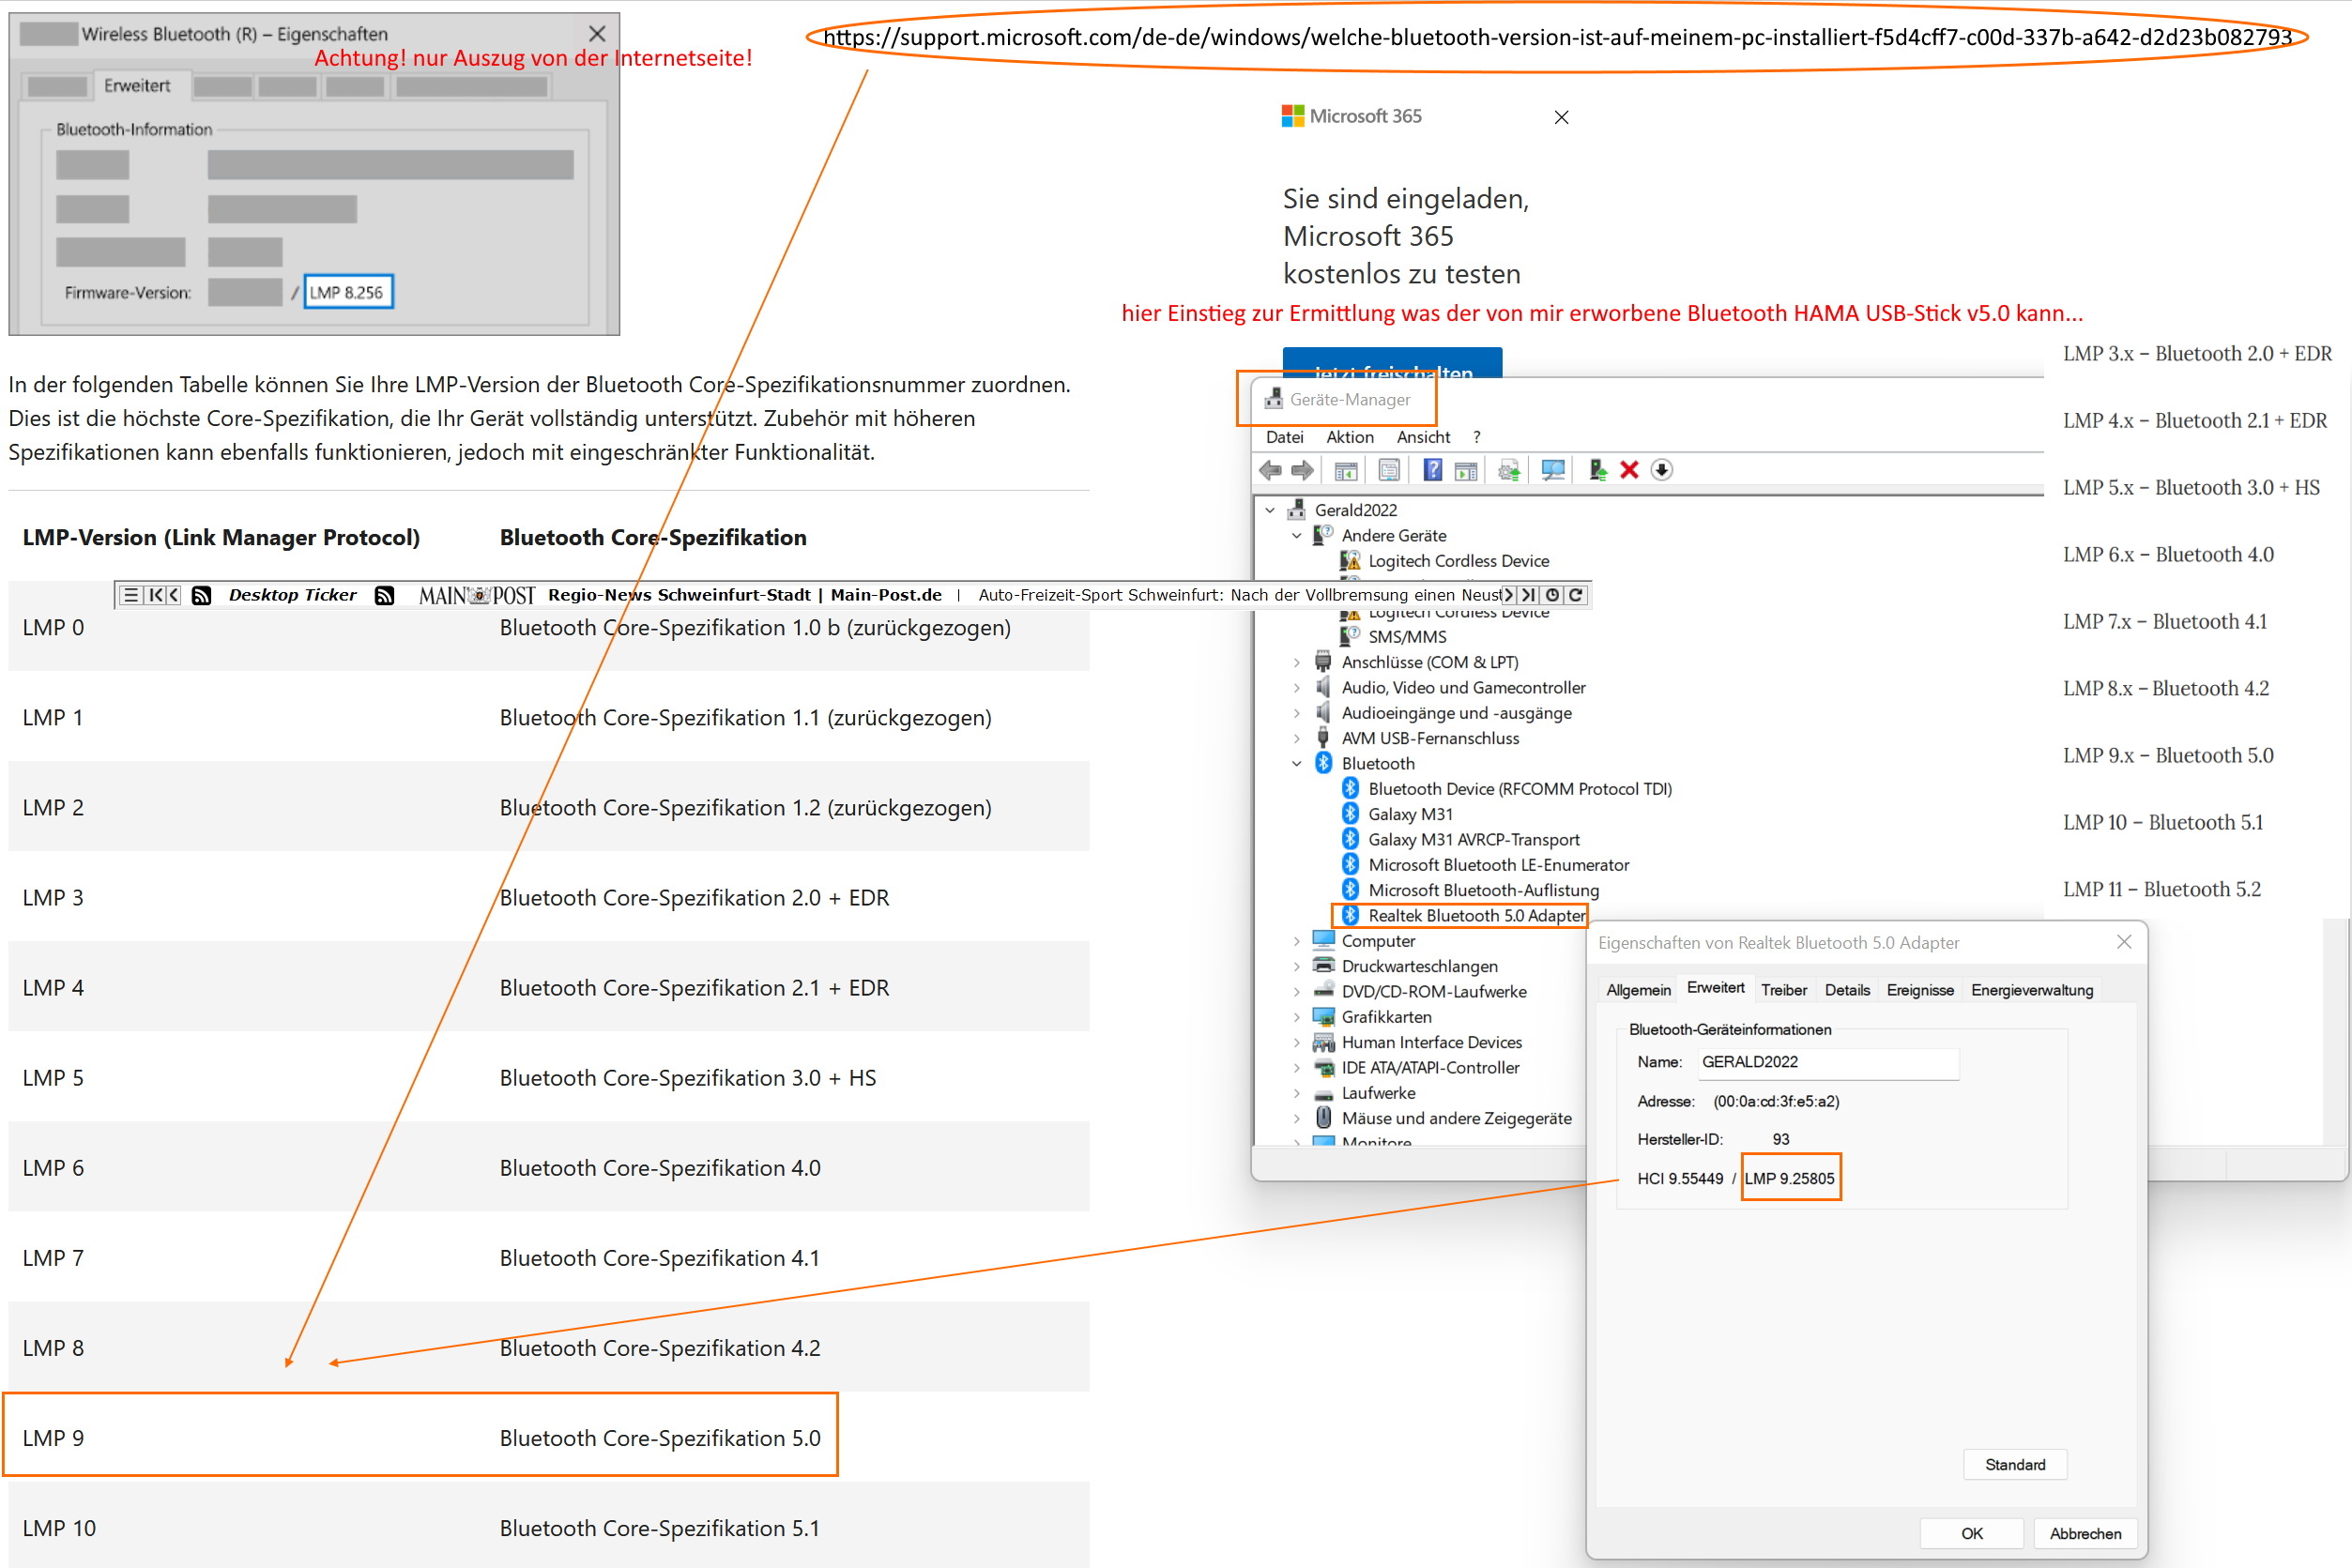
Task: Click the back arrow in Geräte-Manager toolbar
Action: (x=1270, y=470)
